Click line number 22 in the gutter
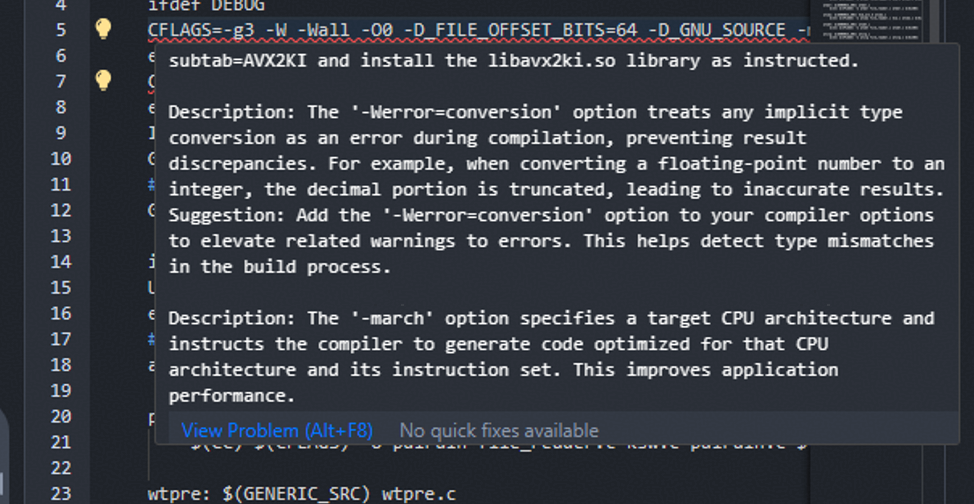This screenshot has width=974, height=504. pos(60,468)
